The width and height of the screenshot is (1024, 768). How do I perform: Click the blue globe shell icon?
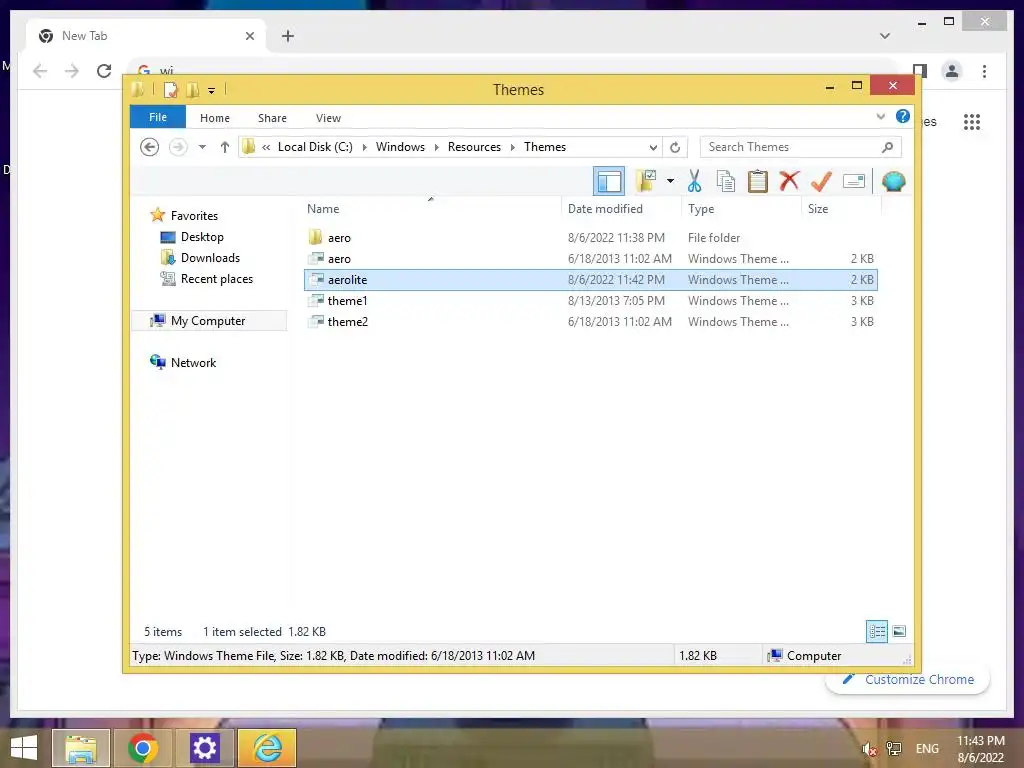(x=893, y=181)
